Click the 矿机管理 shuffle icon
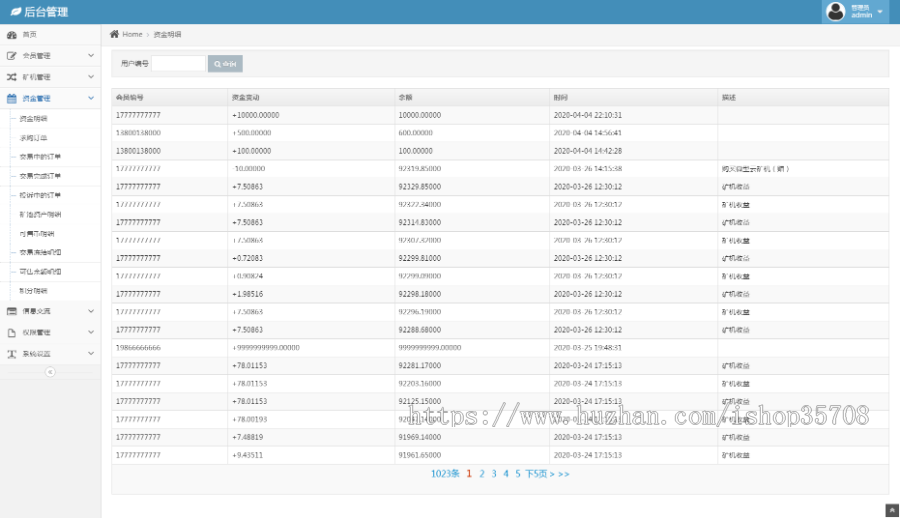The image size is (900, 518). point(12,77)
